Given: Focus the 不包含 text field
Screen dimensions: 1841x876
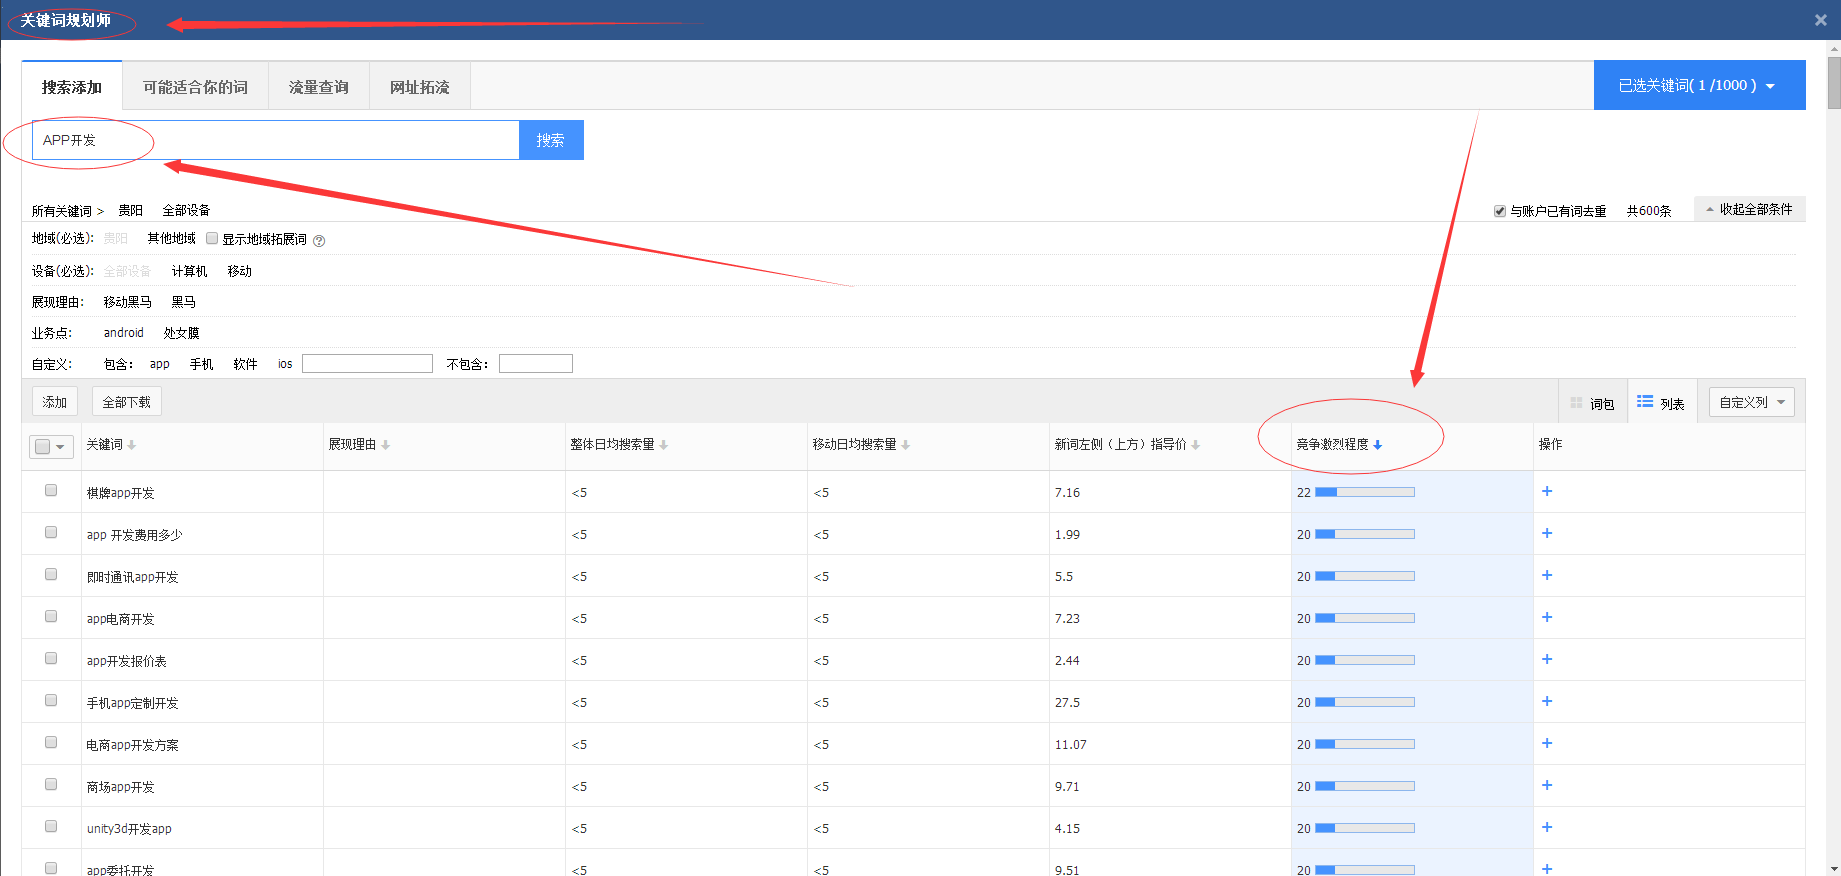Looking at the screenshot, I should [x=536, y=363].
